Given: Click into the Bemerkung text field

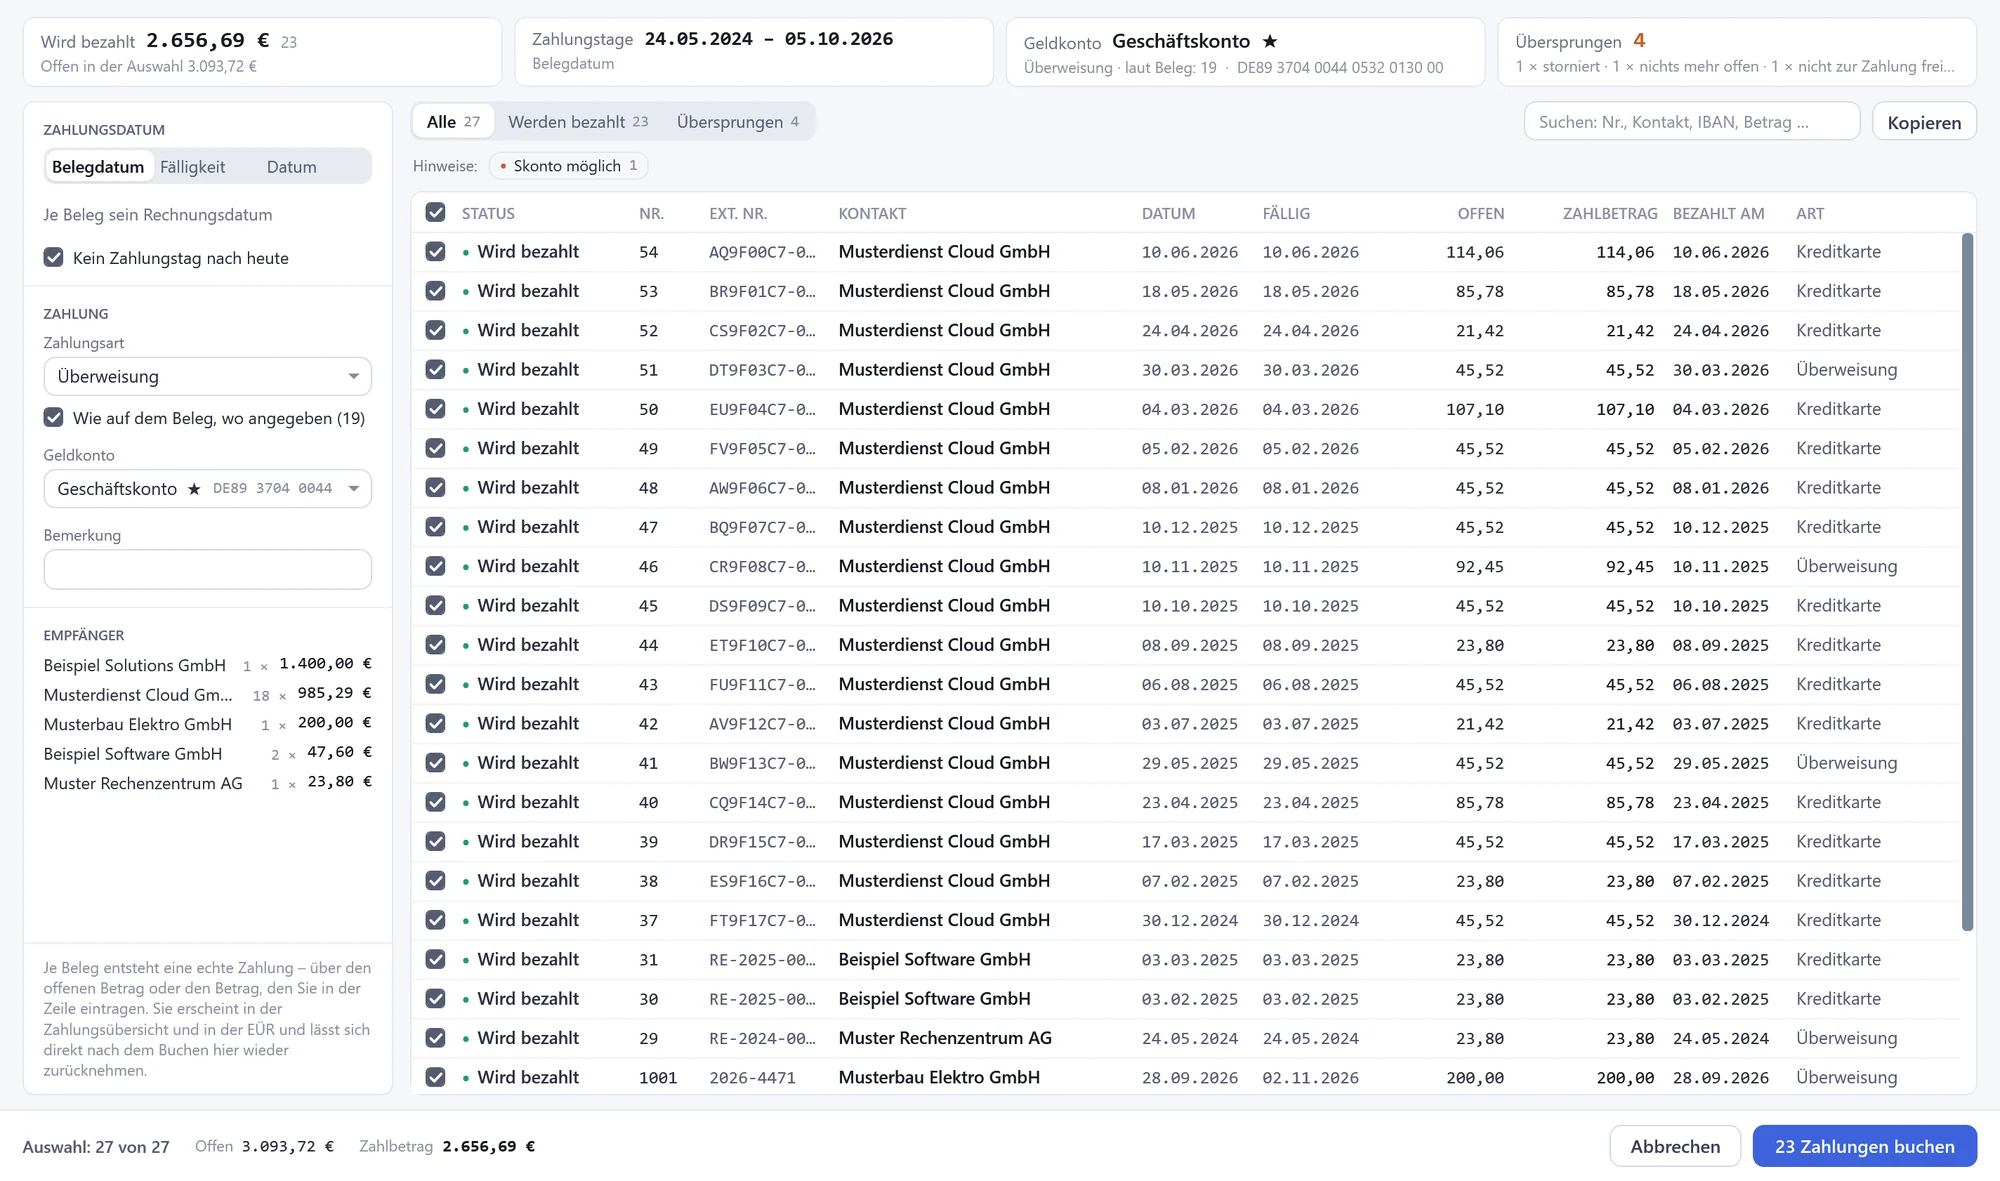Looking at the screenshot, I should coord(207,569).
